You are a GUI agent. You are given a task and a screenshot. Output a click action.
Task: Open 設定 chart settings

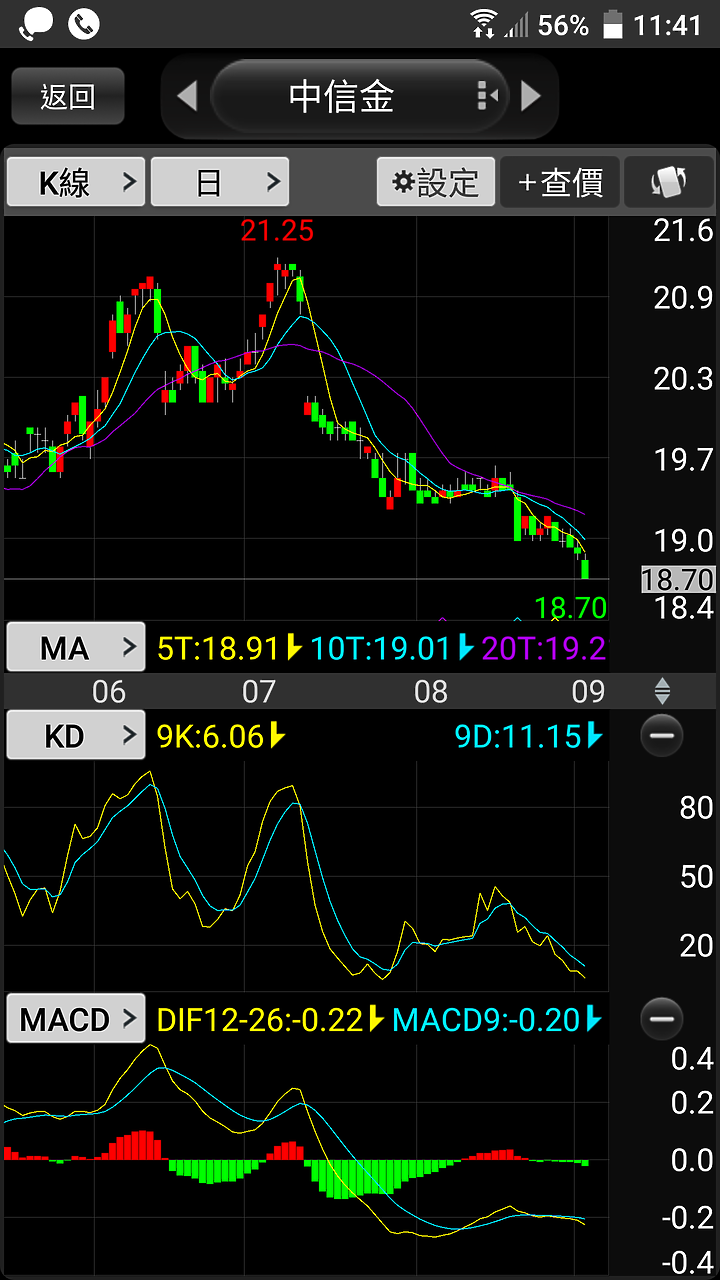pyautogui.click(x=436, y=182)
